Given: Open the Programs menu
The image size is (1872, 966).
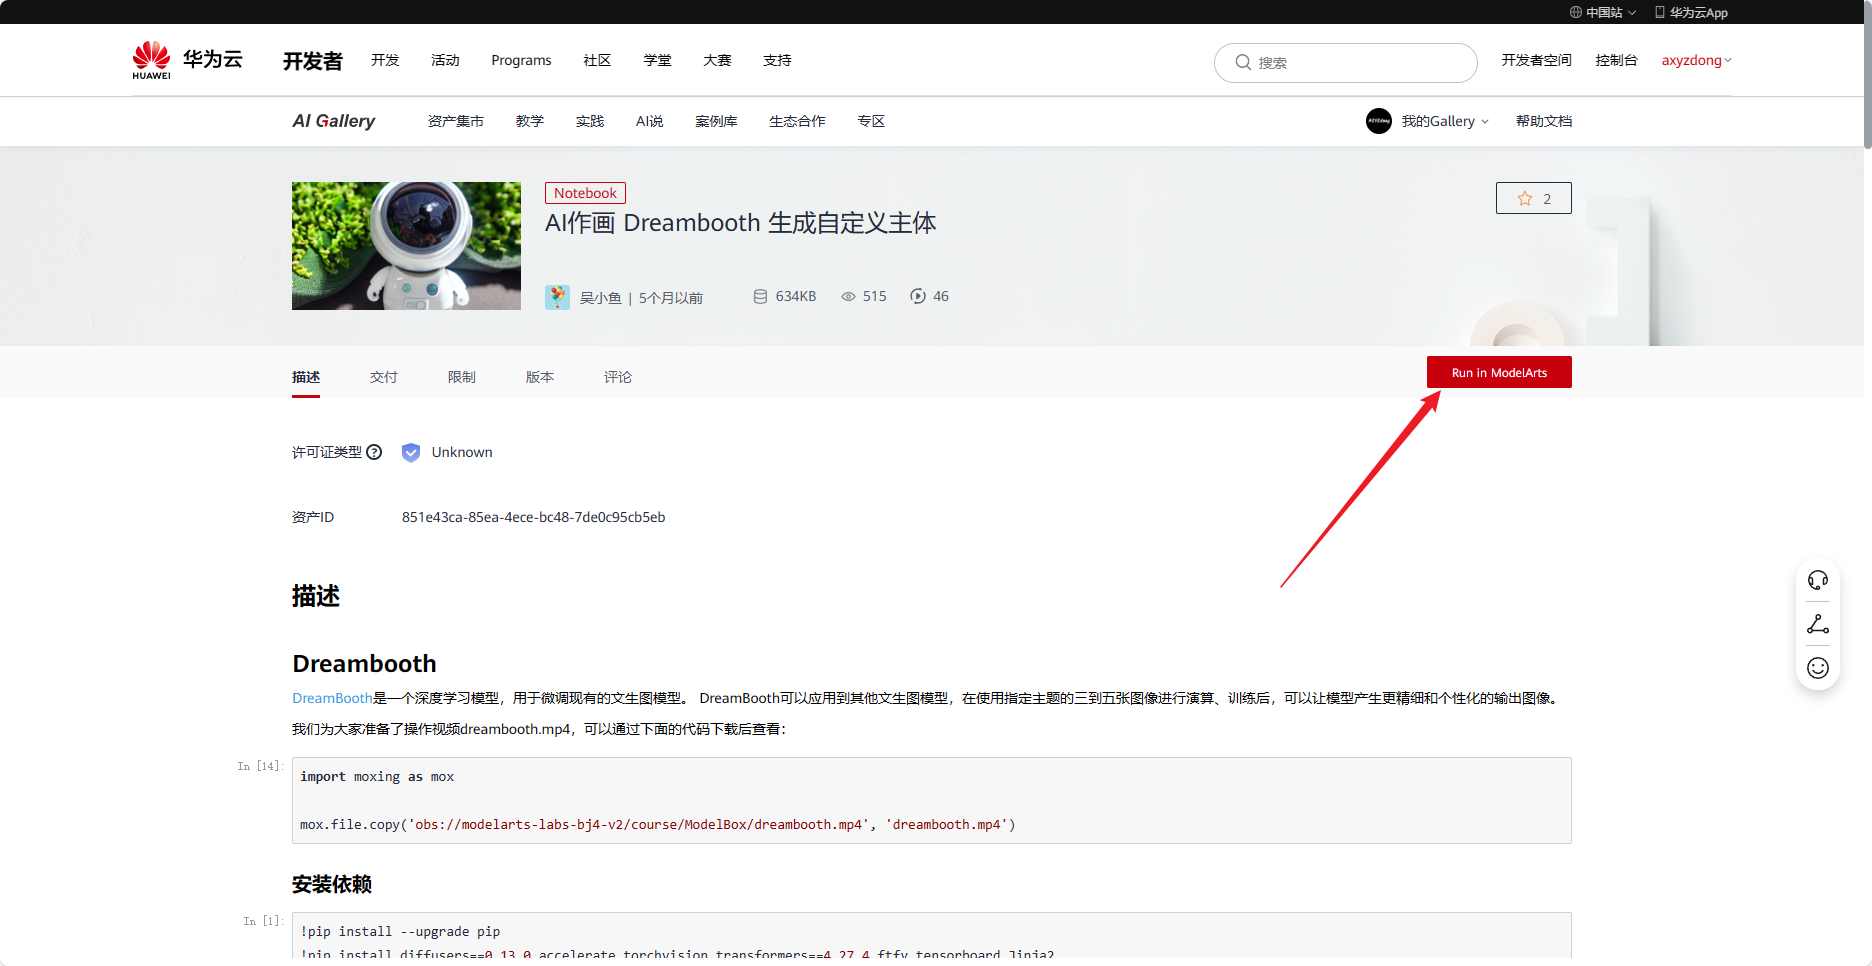Looking at the screenshot, I should 521,60.
